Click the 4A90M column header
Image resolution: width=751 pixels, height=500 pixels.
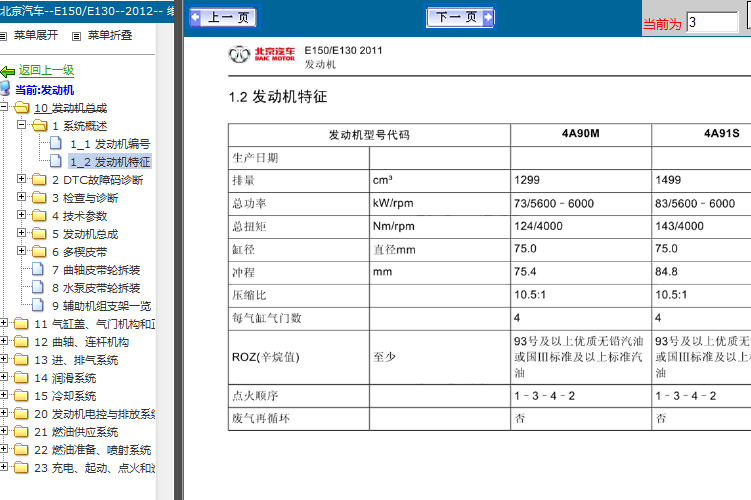[580, 134]
